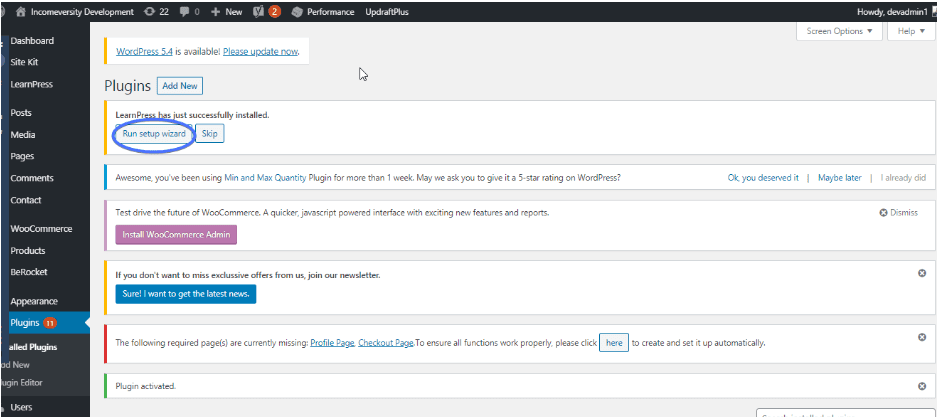Dismiss the WooCommerce Admin notice

(898, 212)
